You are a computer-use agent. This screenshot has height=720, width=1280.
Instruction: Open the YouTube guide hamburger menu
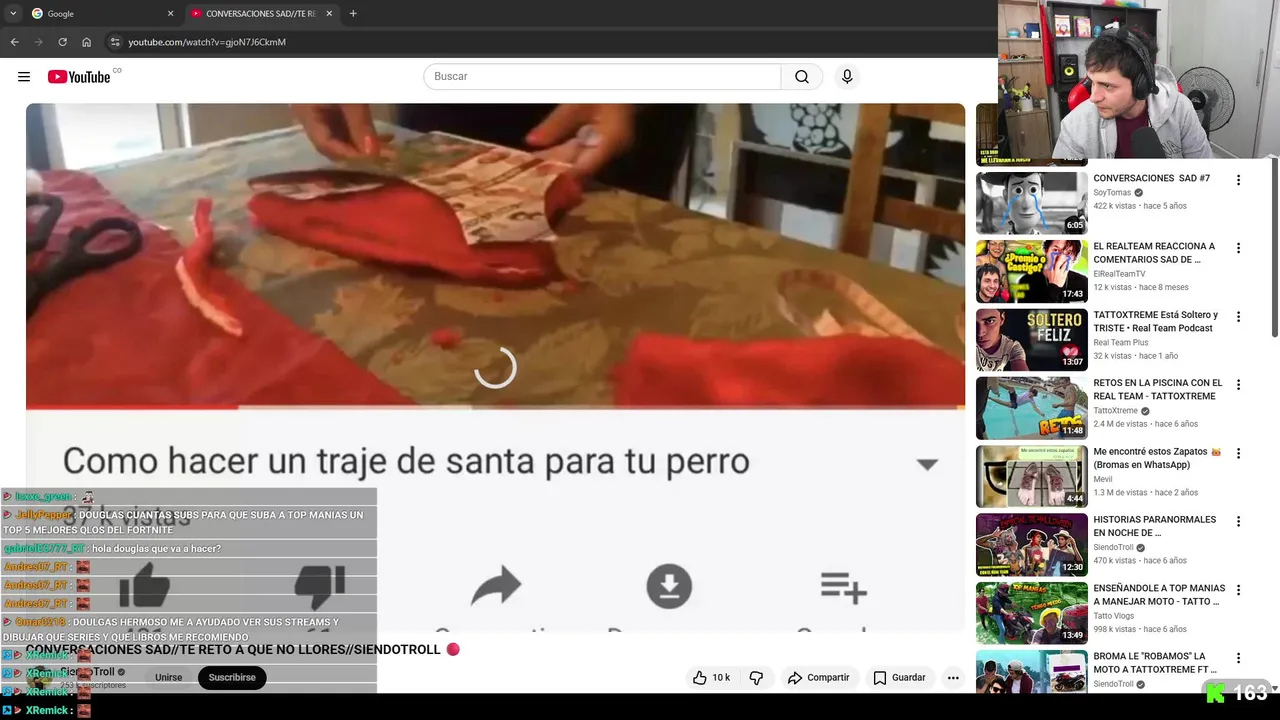point(24,77)
